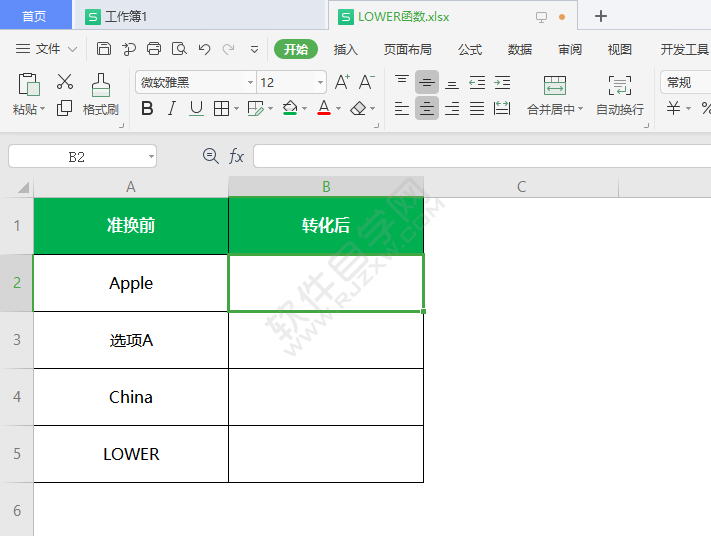Toggle horizontal center alignment
The width and height of the screenshot is (711, 536).
(x=427, y=108)
